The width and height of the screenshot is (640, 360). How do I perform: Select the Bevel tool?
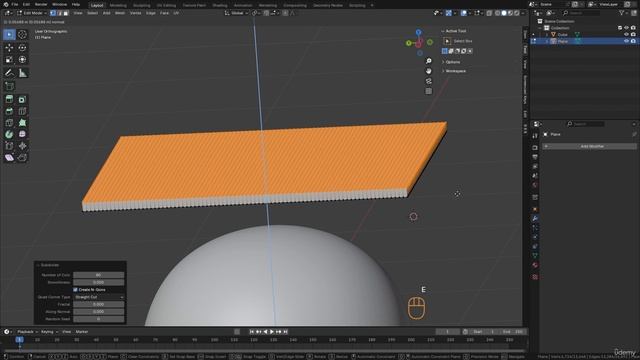pyautogui.click(x=9, y=111)
